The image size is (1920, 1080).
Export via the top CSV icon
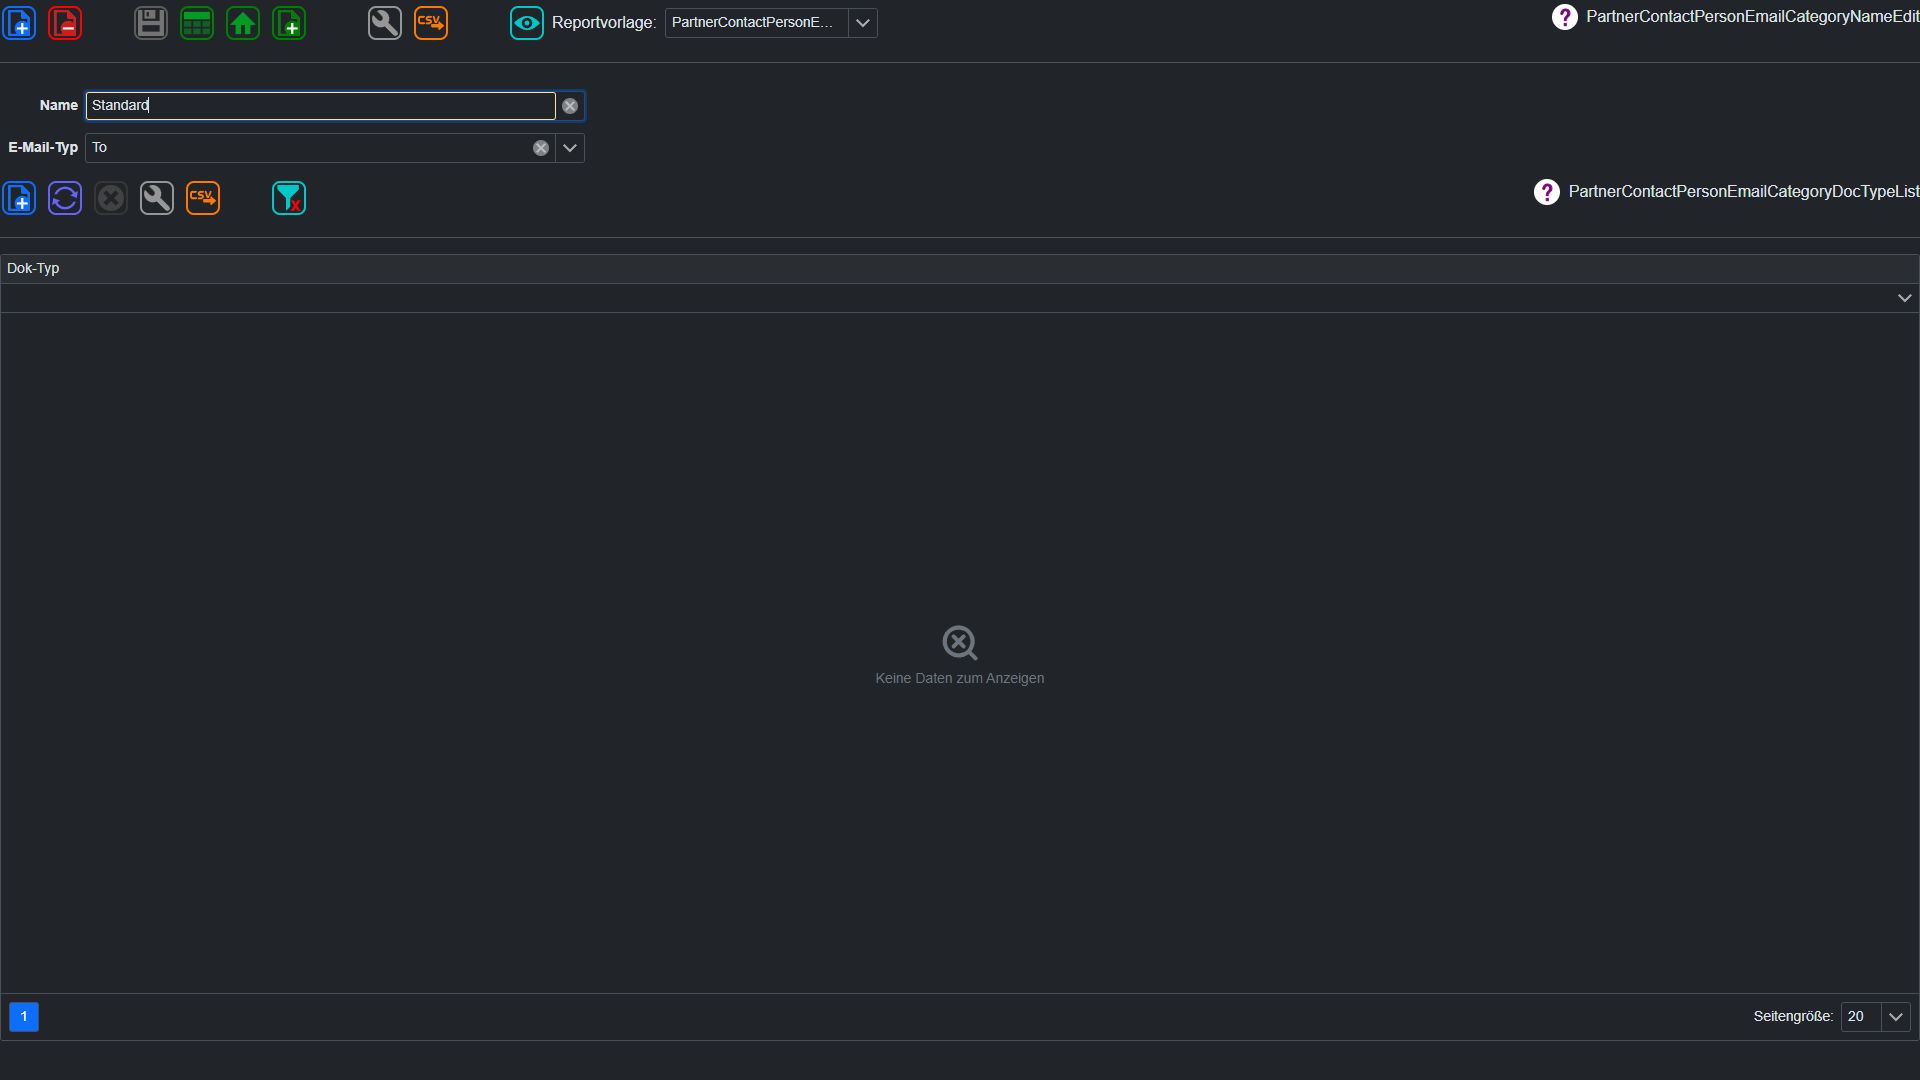point(431,23)
